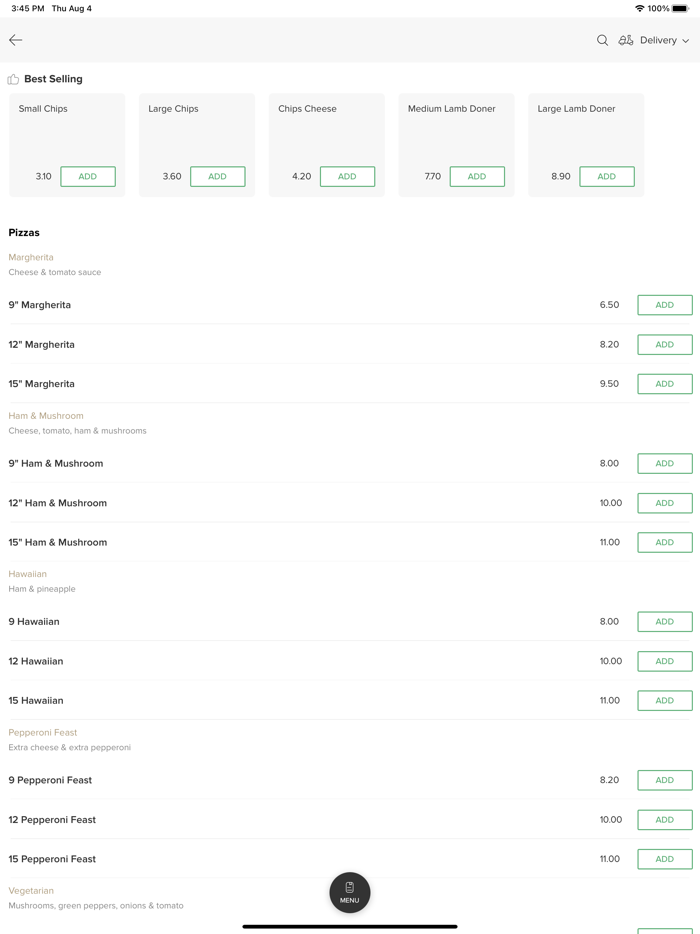Image resolution: width=700 pixels, height=934 pixels.
Task: Add 15" Margherita pizza
Action: tap(665, 384)
